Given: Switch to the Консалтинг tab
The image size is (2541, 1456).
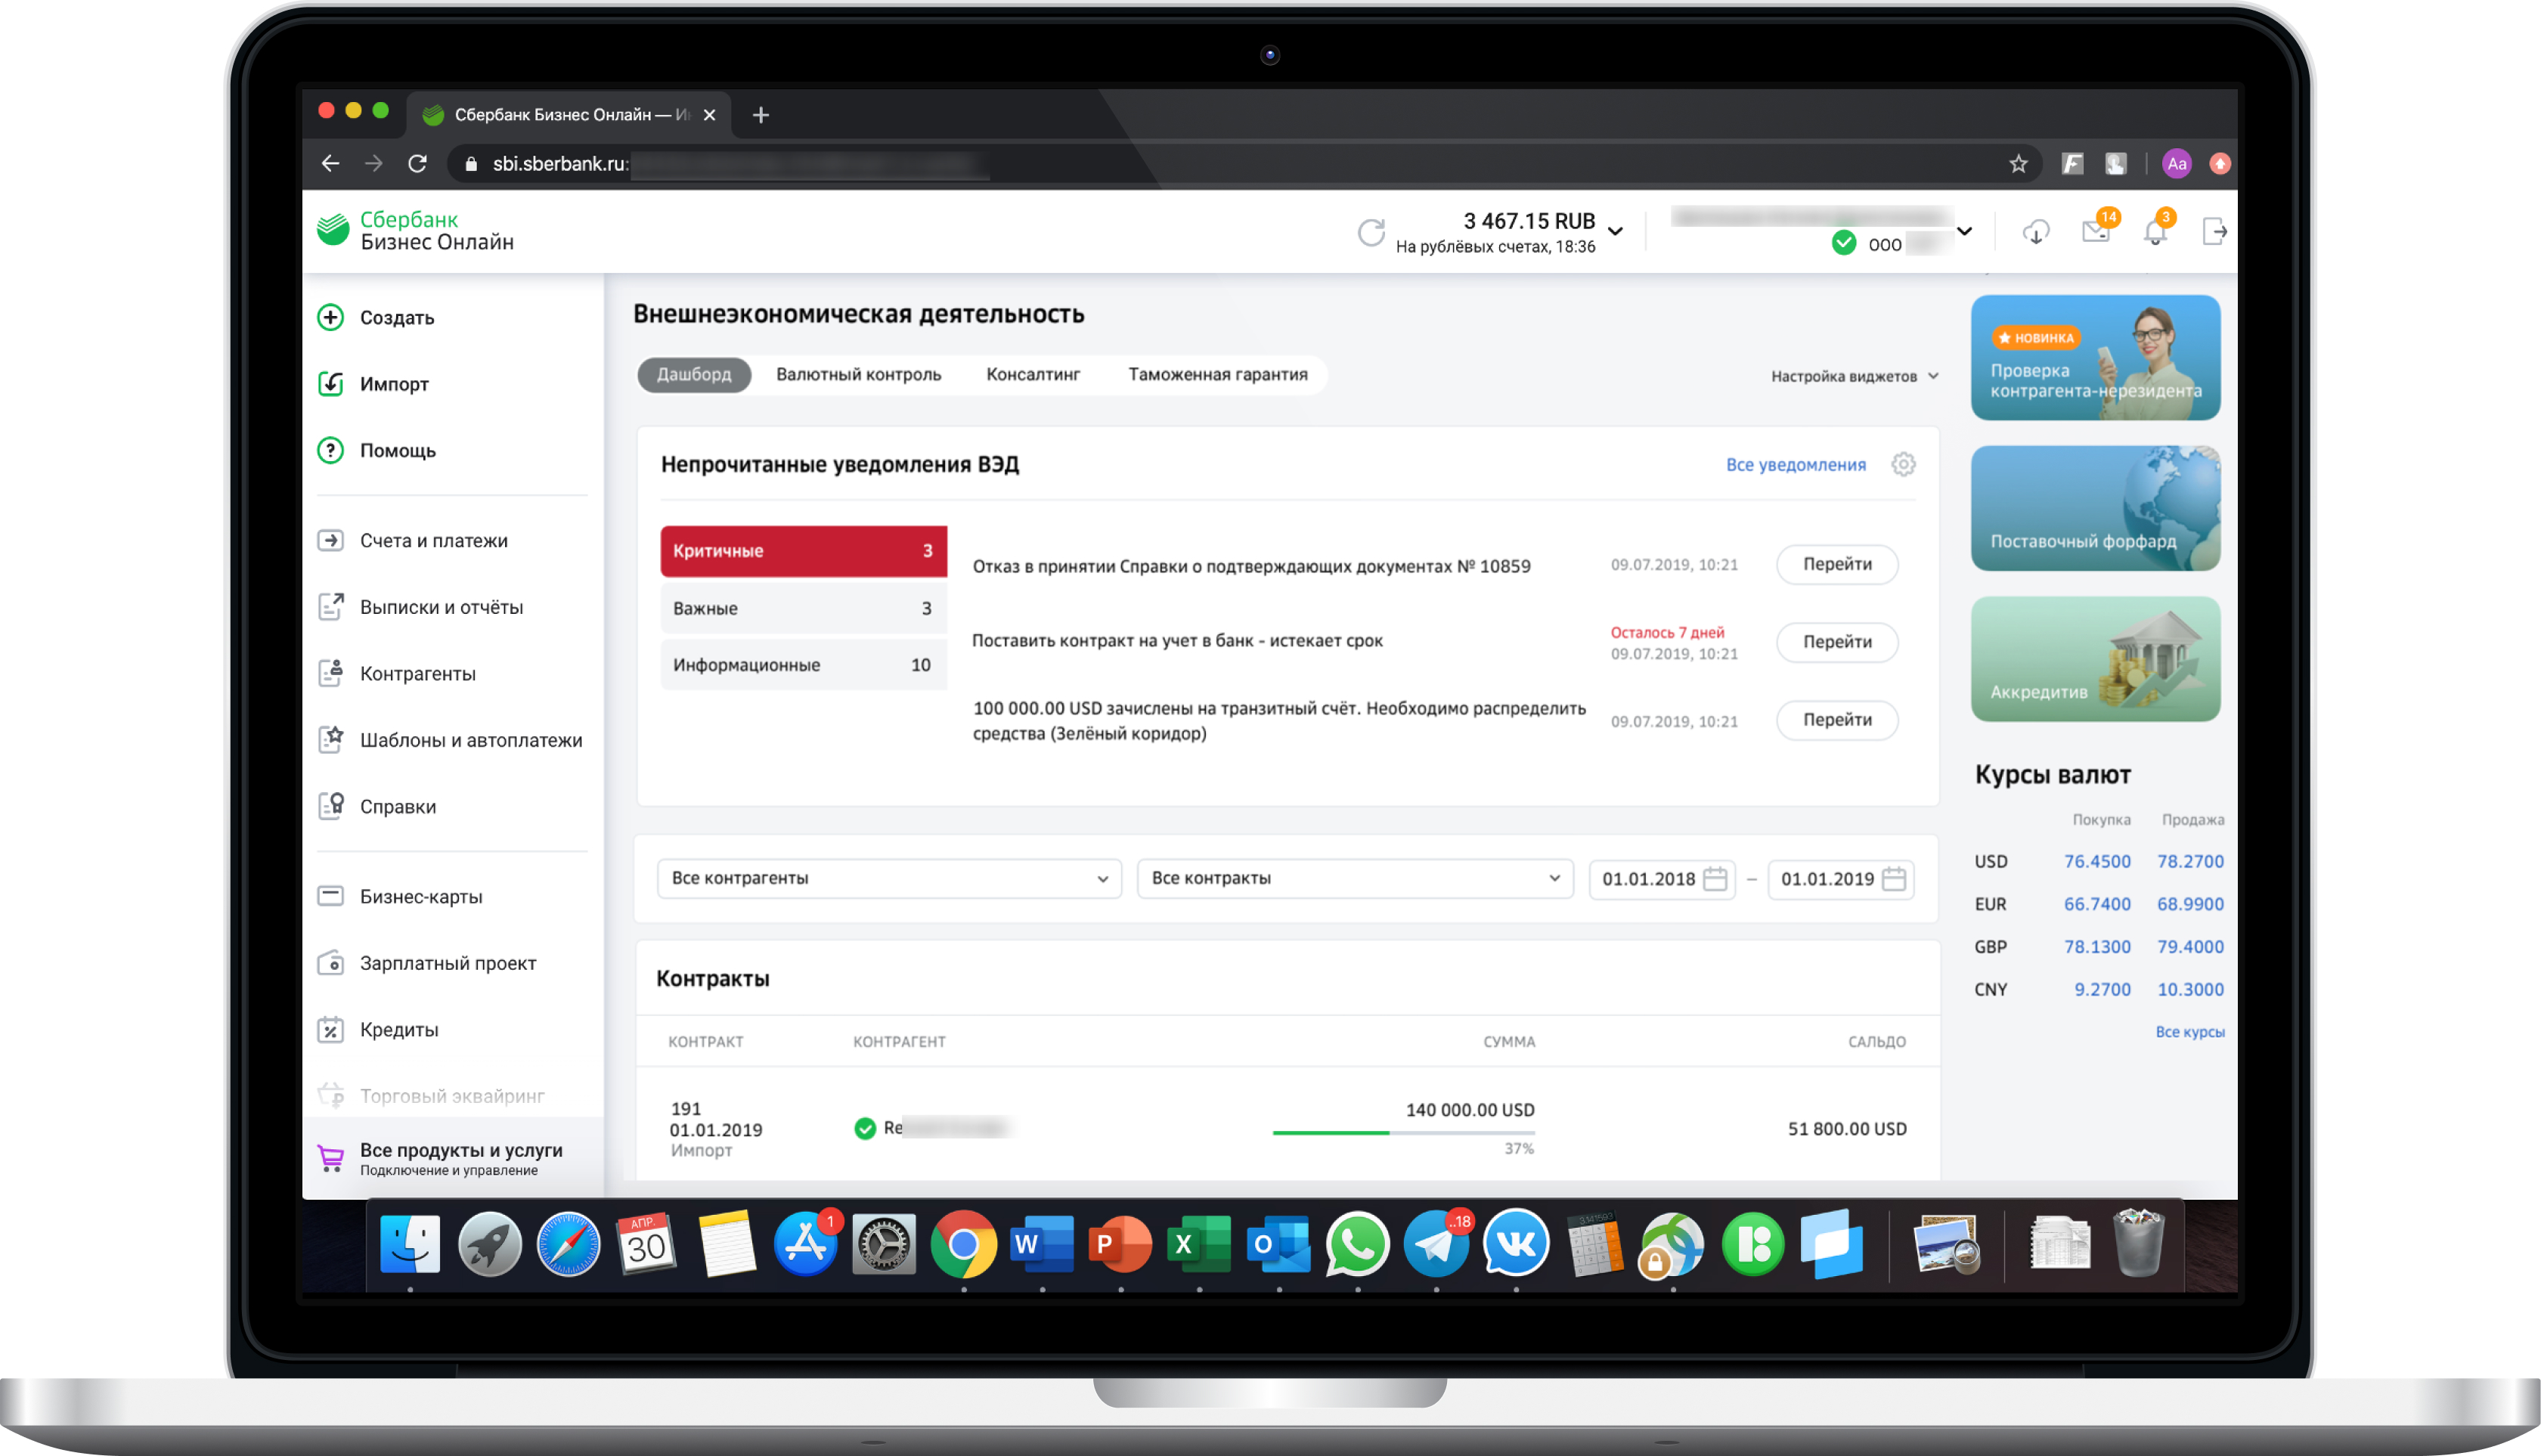Looking at the screenshot, I should [1033, 374].
